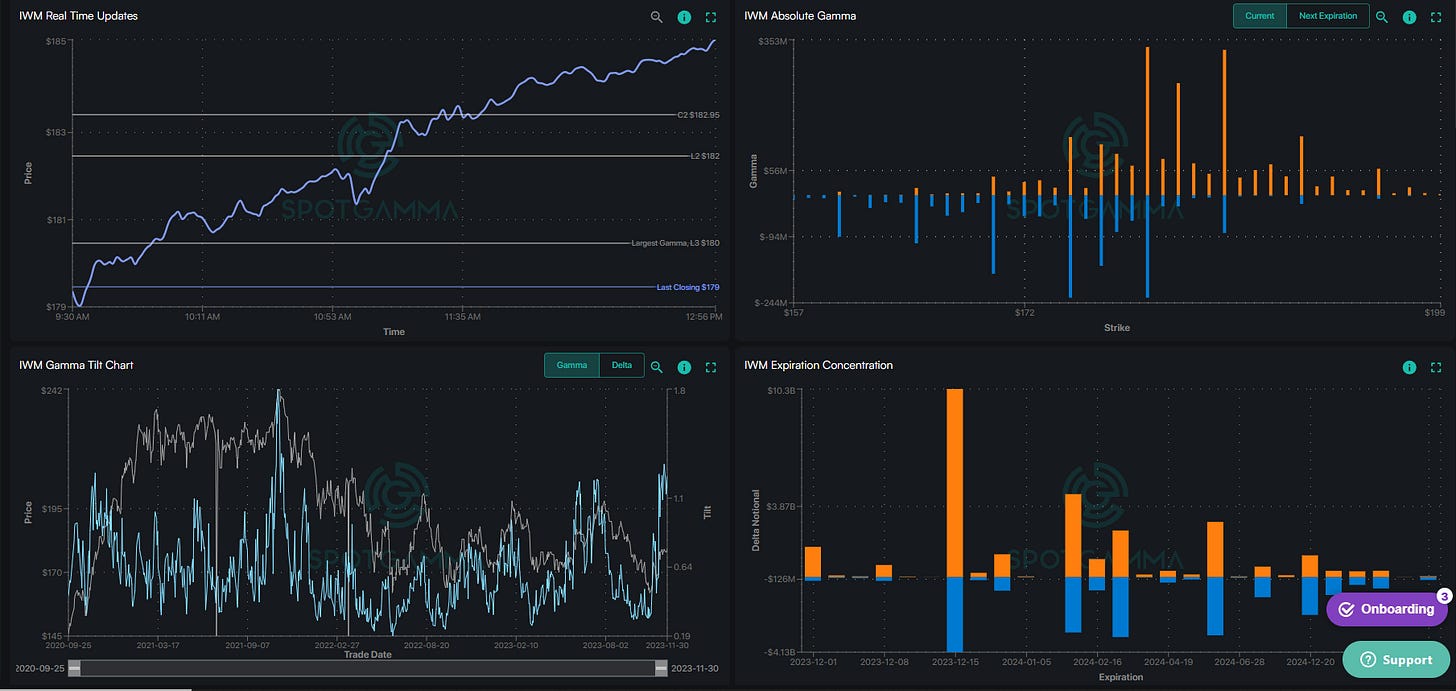Expand IWM Gamma Tilt Chart to fullscreen
The height and width of the screenshot is (691, 1456).
pyautogui.click(x=711, y=367)
